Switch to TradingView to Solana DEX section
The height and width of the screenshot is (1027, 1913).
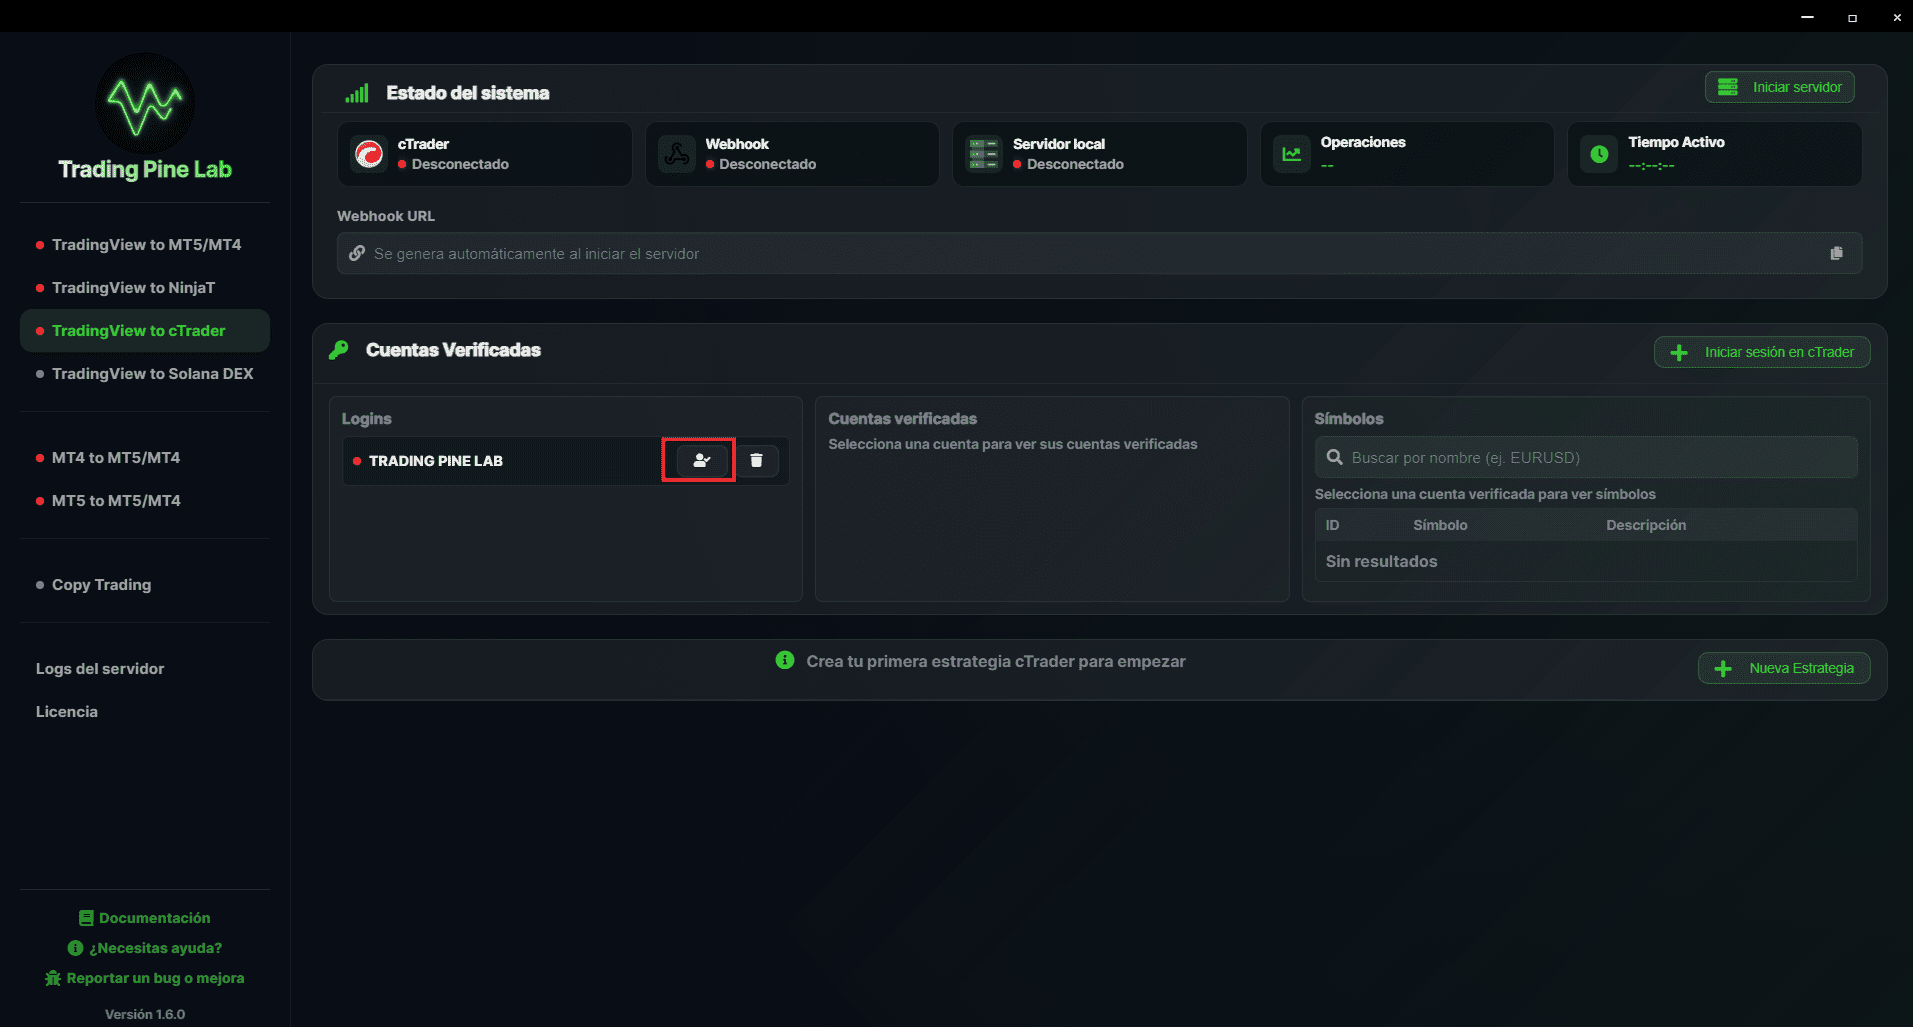click(x=152, y=373)
